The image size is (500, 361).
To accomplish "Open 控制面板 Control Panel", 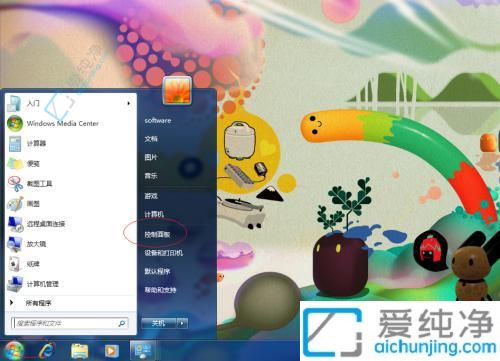I will (x=157, y=234).
